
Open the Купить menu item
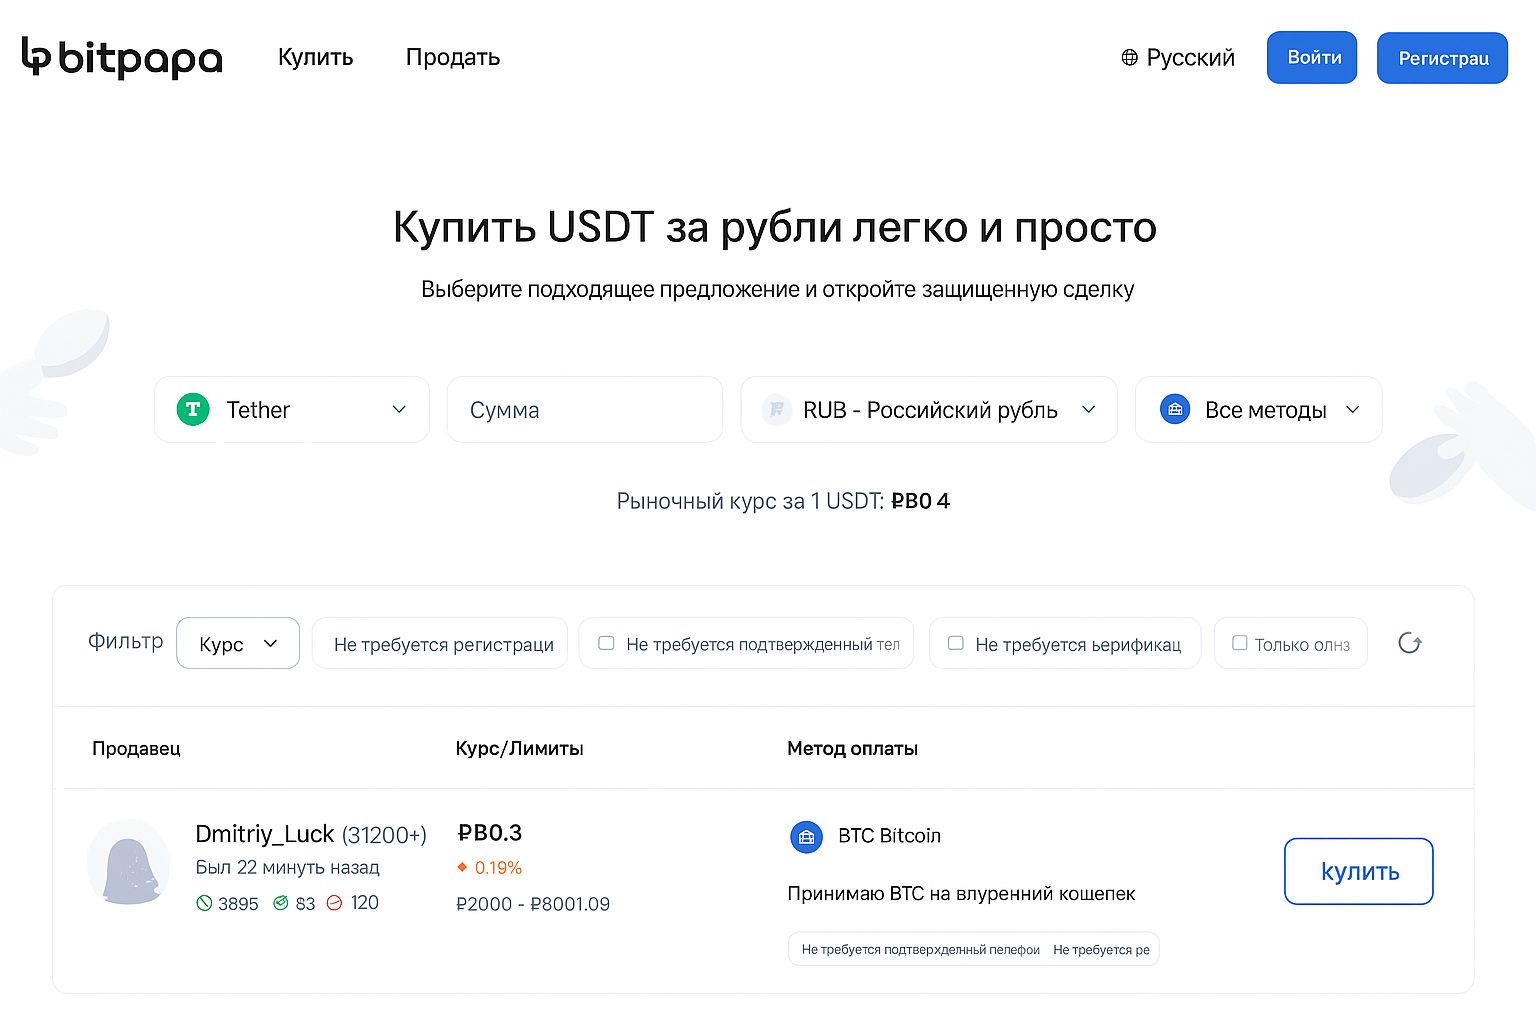click(x=315, y=58)
